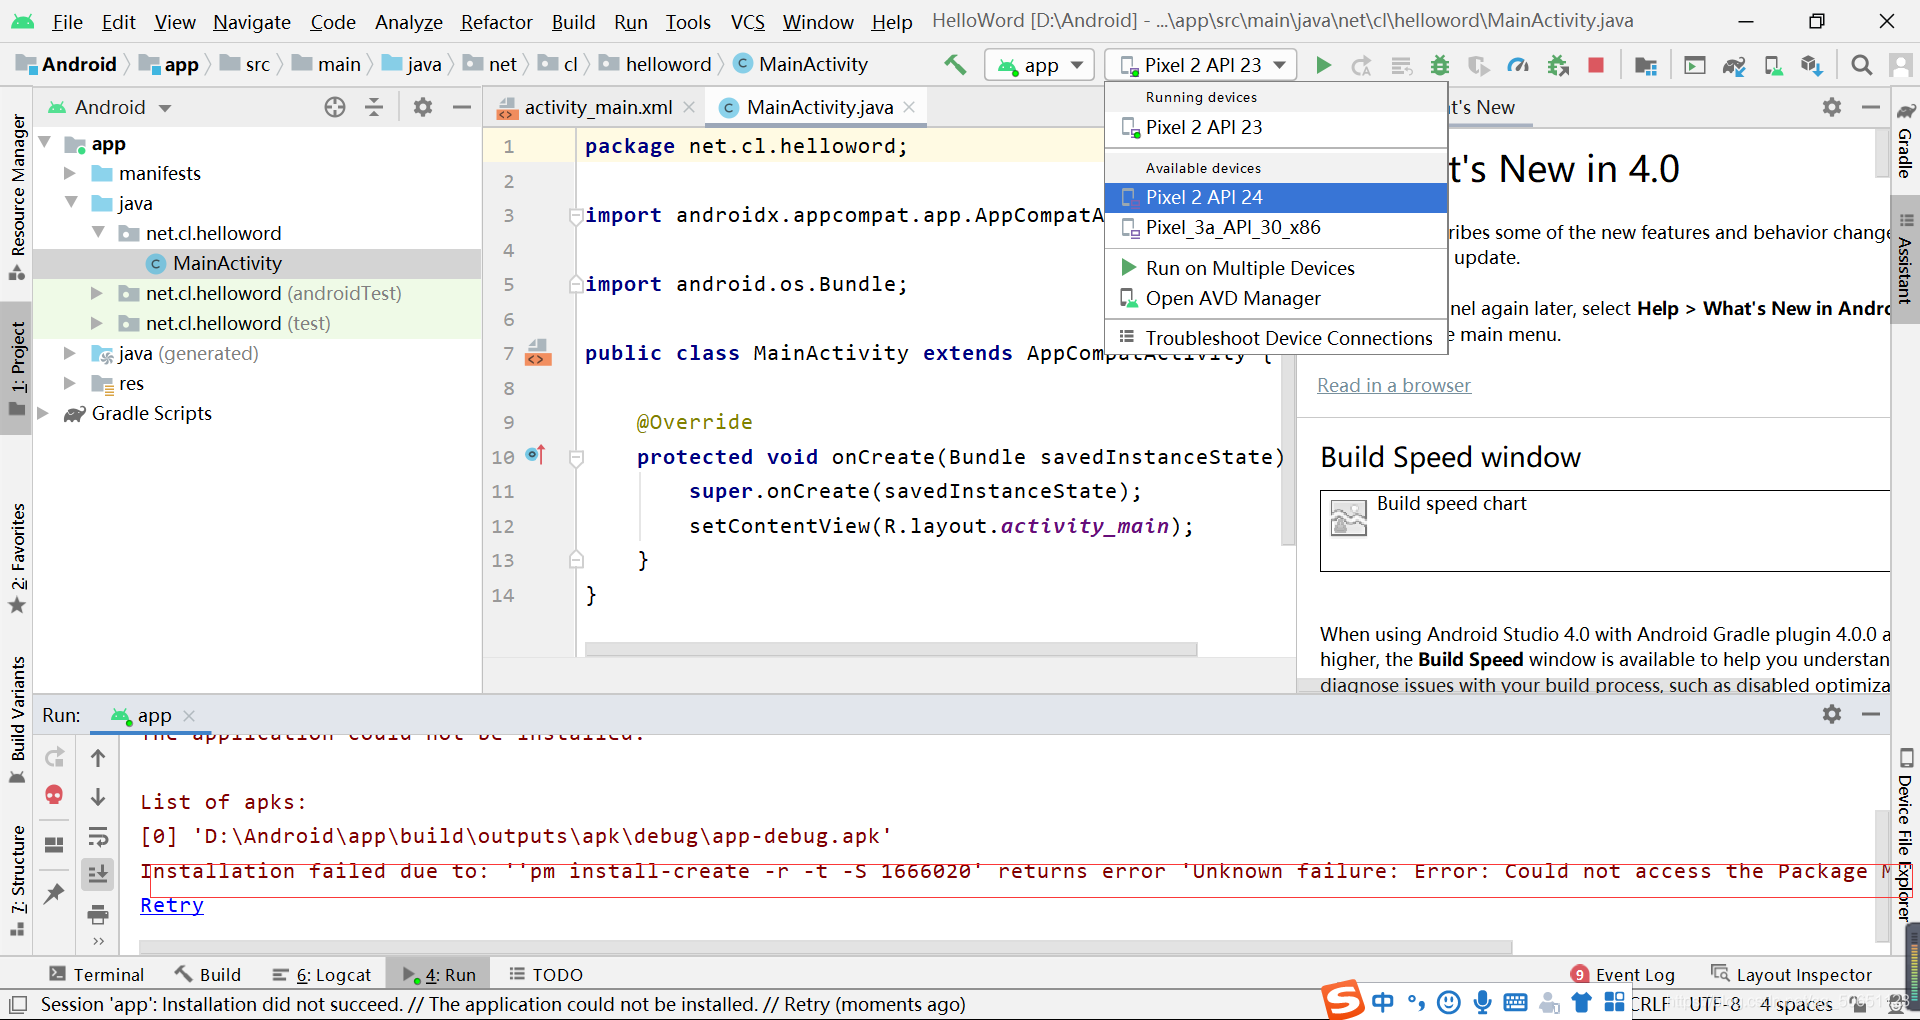The width and height of the screenshot is (1920, 1020).
Task: Open the Logcat tool window
Action: click(x=322, y=974)
